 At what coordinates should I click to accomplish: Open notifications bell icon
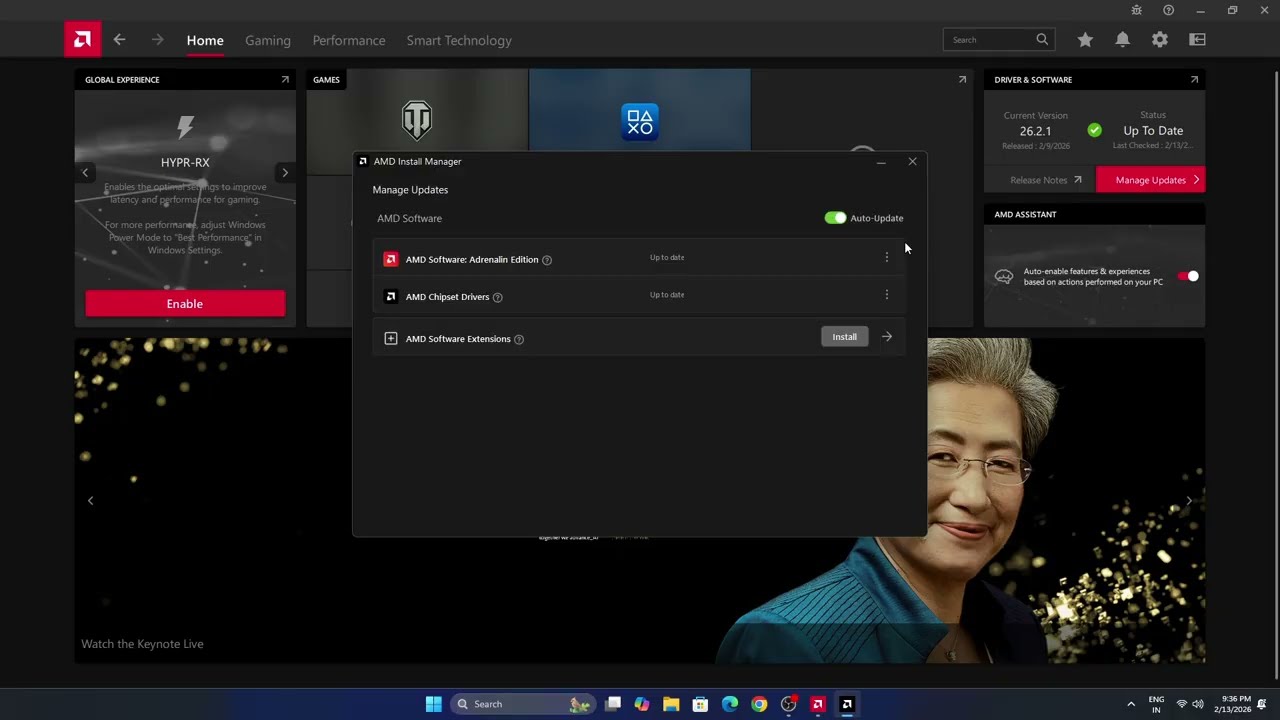tap(1122, 40)
